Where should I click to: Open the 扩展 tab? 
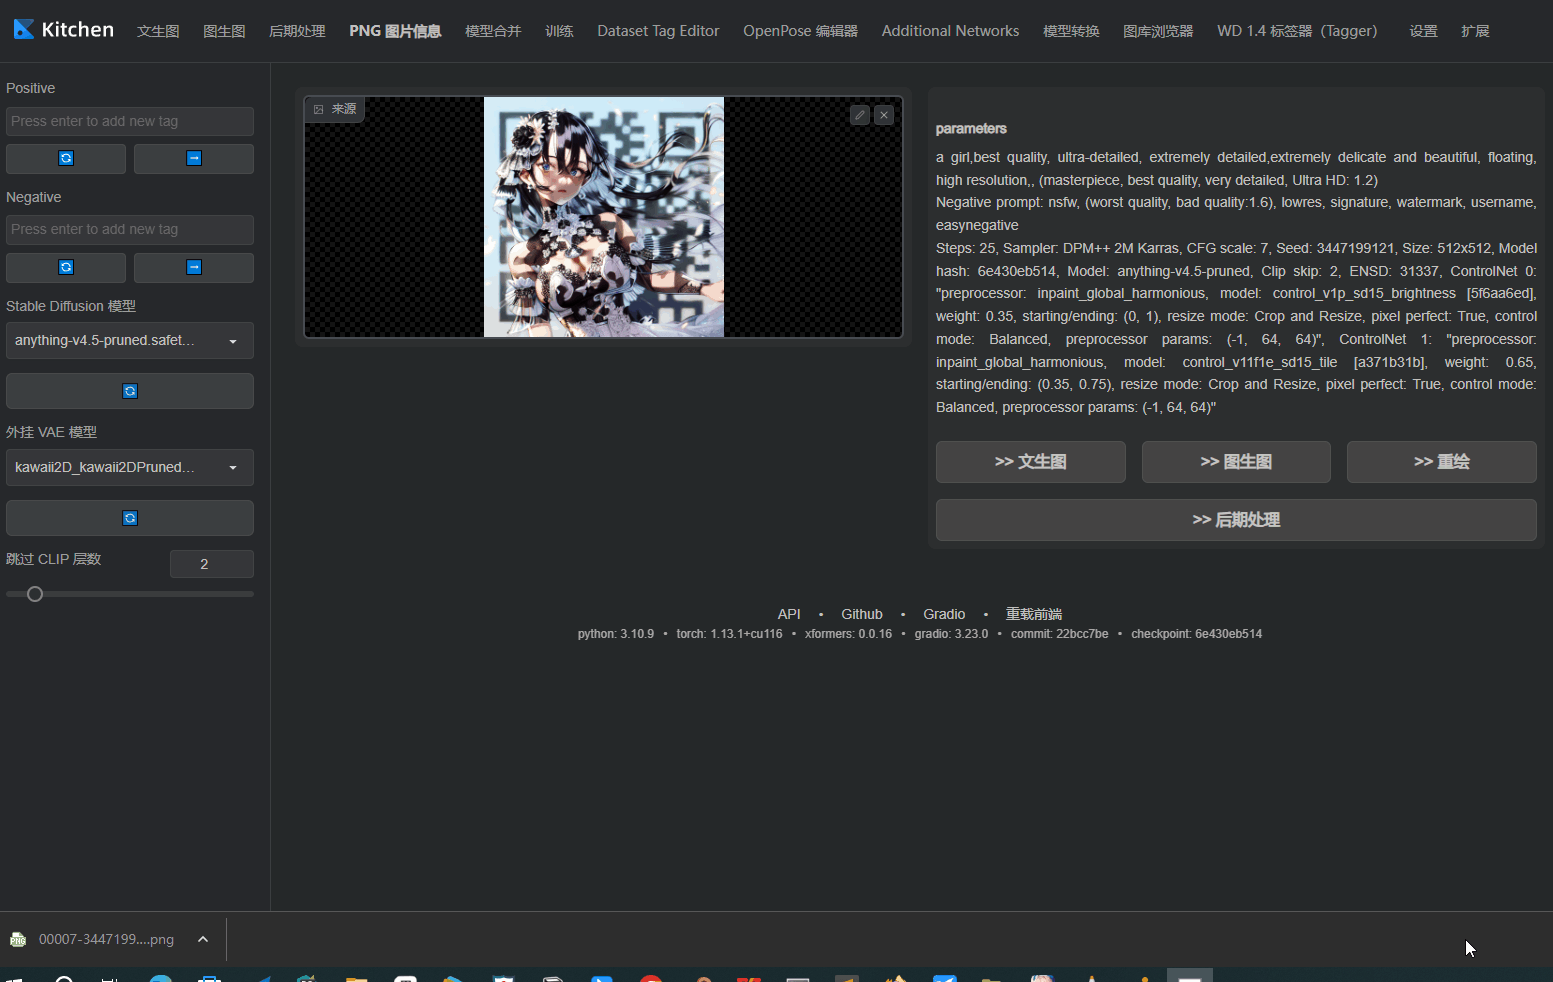[1475, 31]
